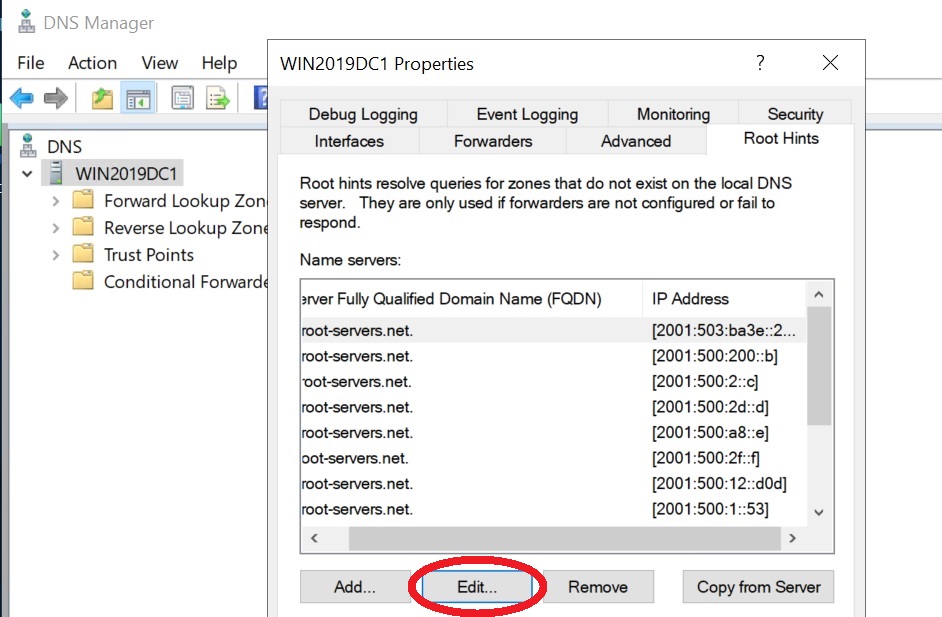Click the Up One Level folder icon
Screen dimensions: 942x617
pyautogui.click(x=102, y=98)
